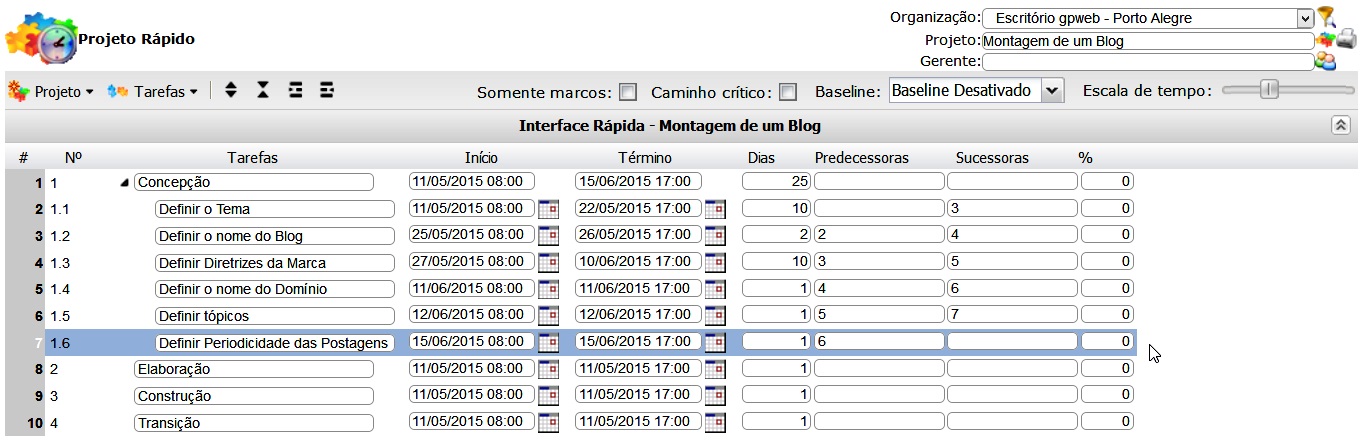Enable the Somente marcos checkbox
Image resolution: width=1363 pixels, height=445 pixels.
pyautogui.click(x=628, y=92)
